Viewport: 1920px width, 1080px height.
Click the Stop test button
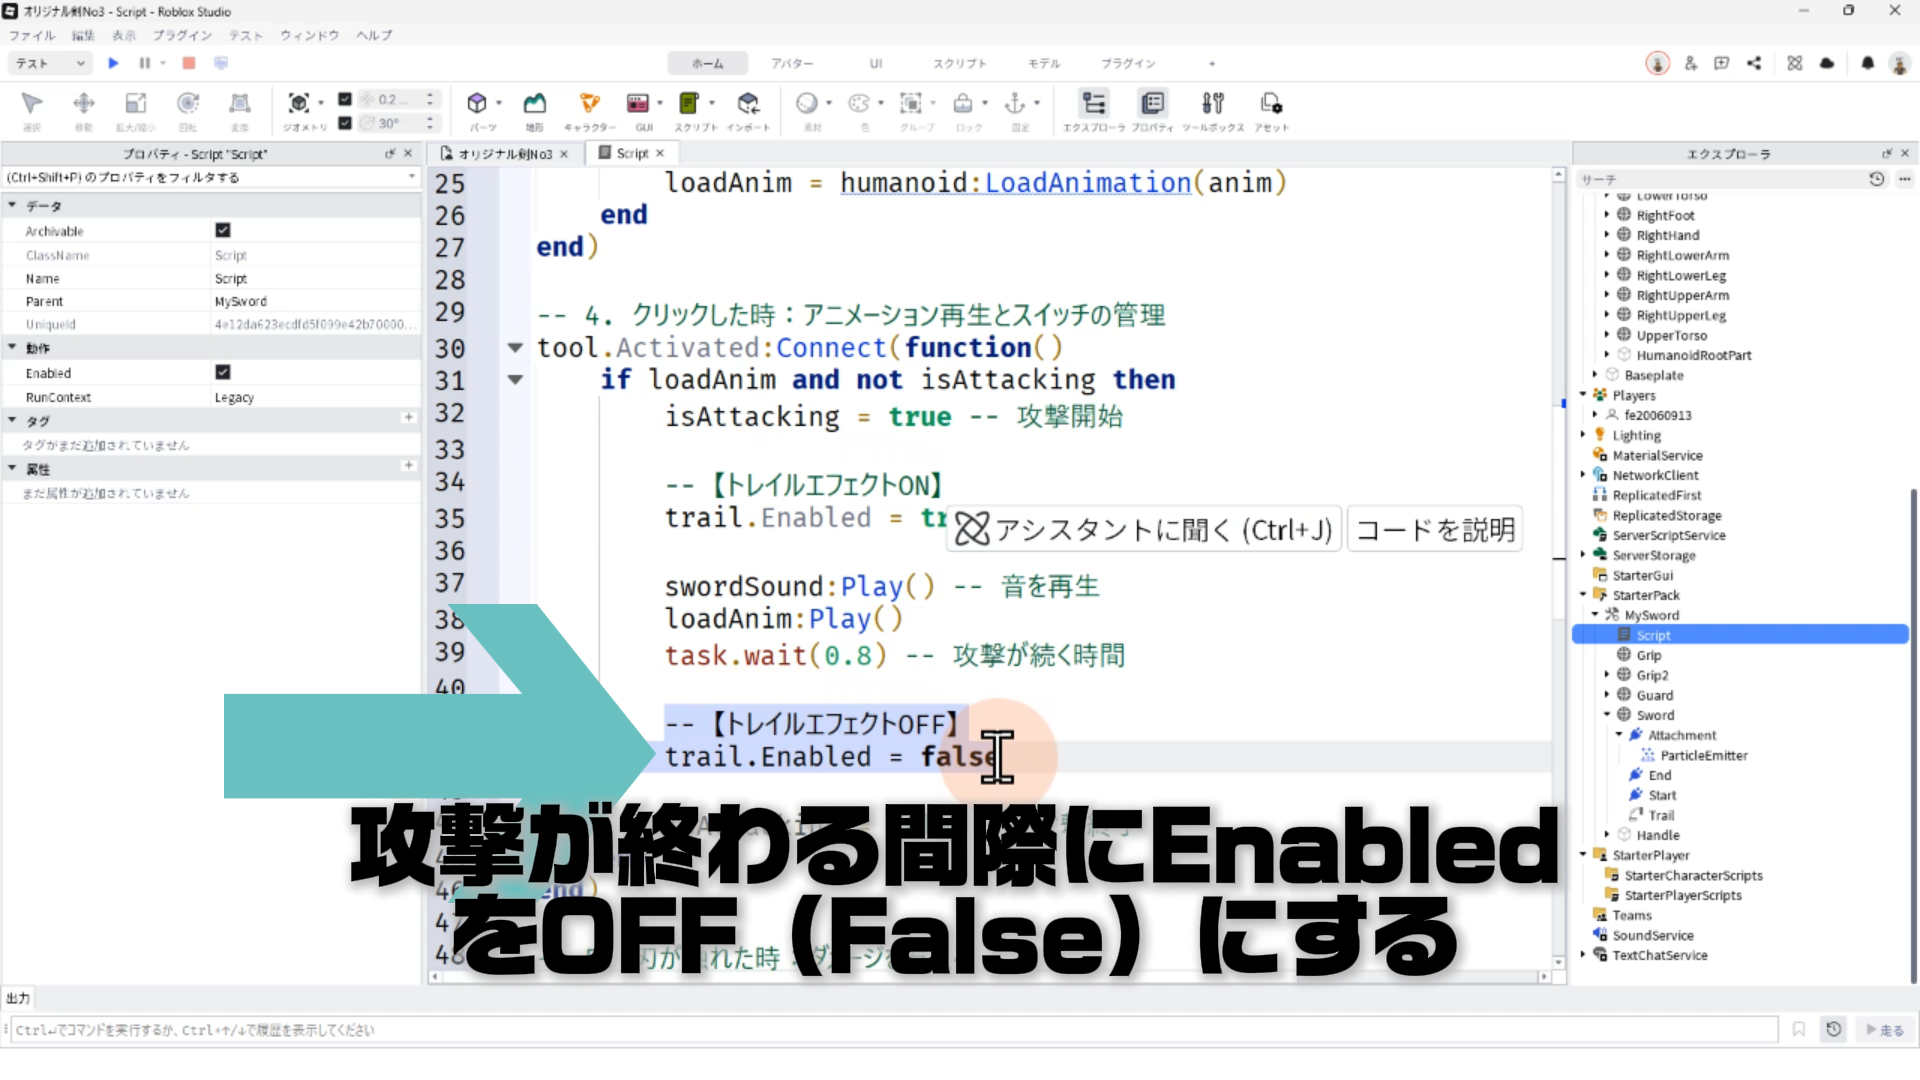tap(188, 63)
